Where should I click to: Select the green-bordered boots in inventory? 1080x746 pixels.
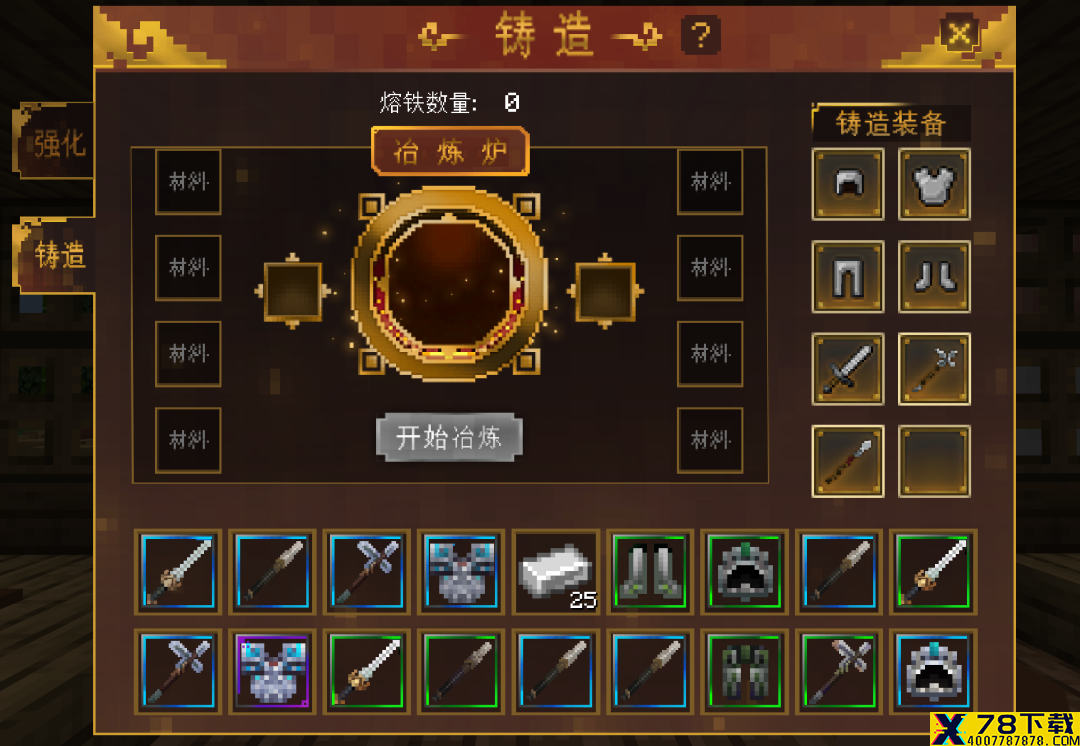(x=650, y=572)
